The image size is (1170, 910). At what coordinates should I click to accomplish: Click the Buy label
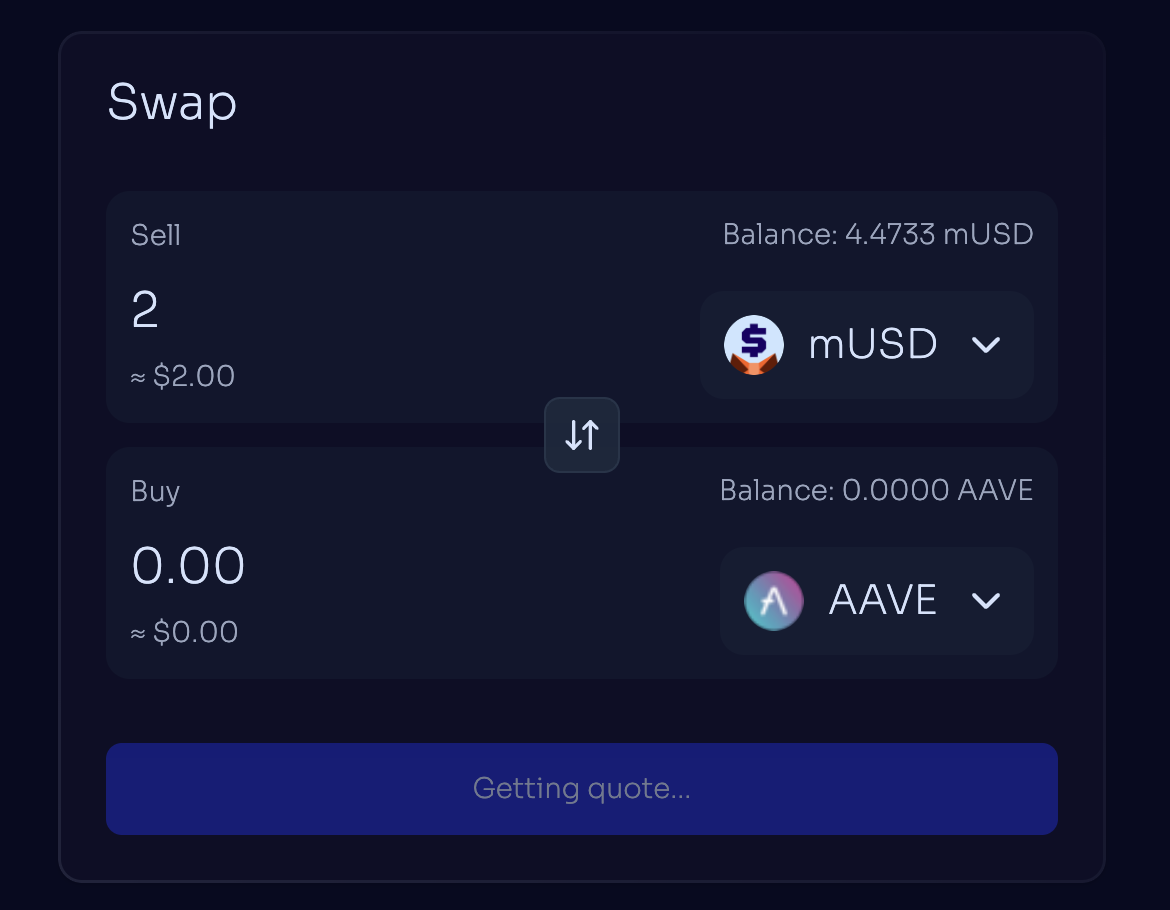click(x=156, y=491)
